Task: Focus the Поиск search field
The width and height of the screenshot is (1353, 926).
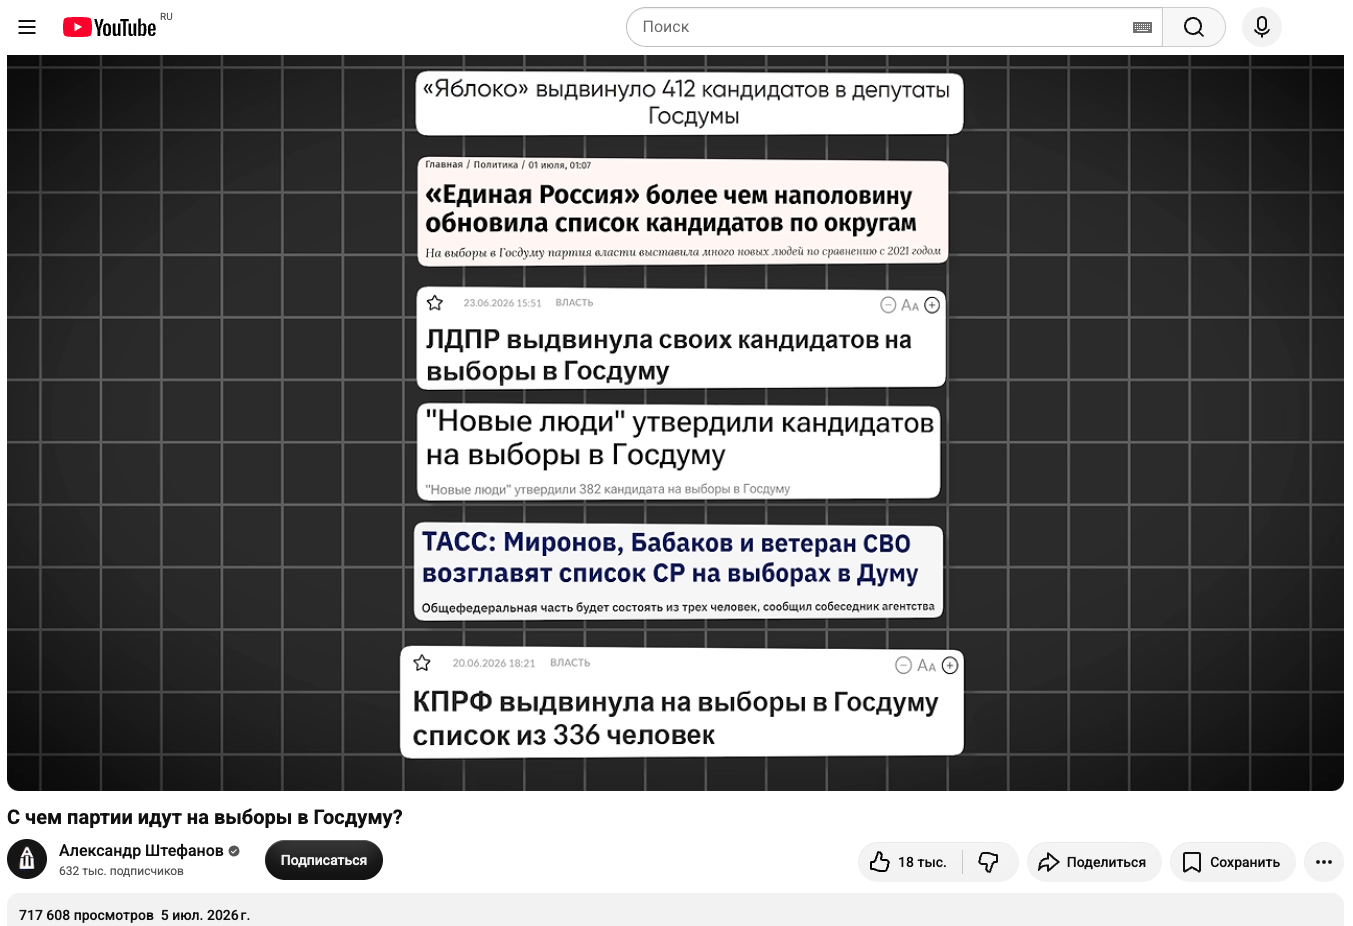Action: (x=880, y=27)
